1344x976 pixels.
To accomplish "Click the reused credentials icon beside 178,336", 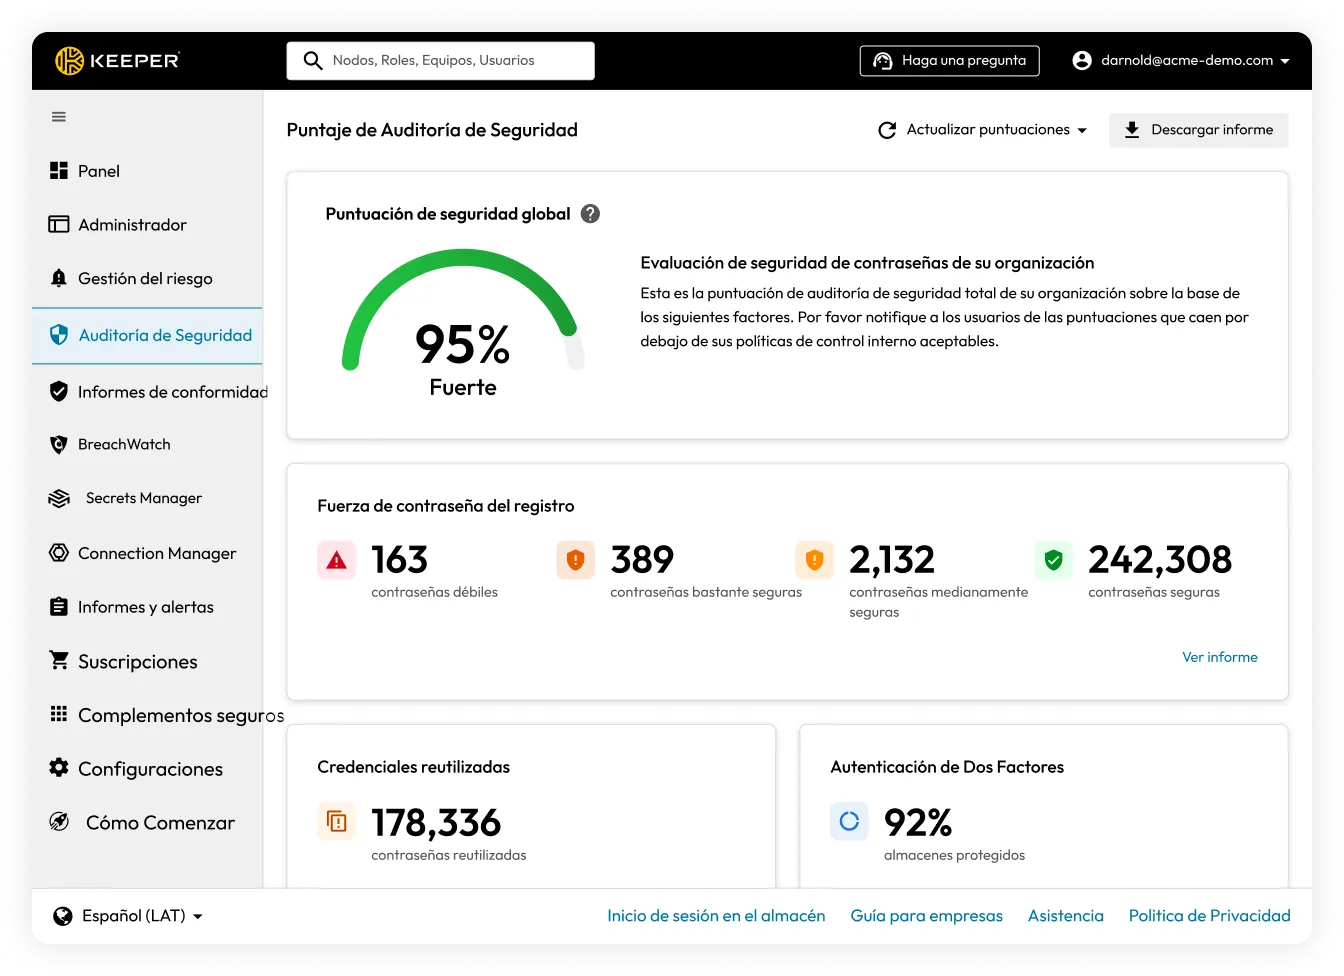I will pos(337,822).
